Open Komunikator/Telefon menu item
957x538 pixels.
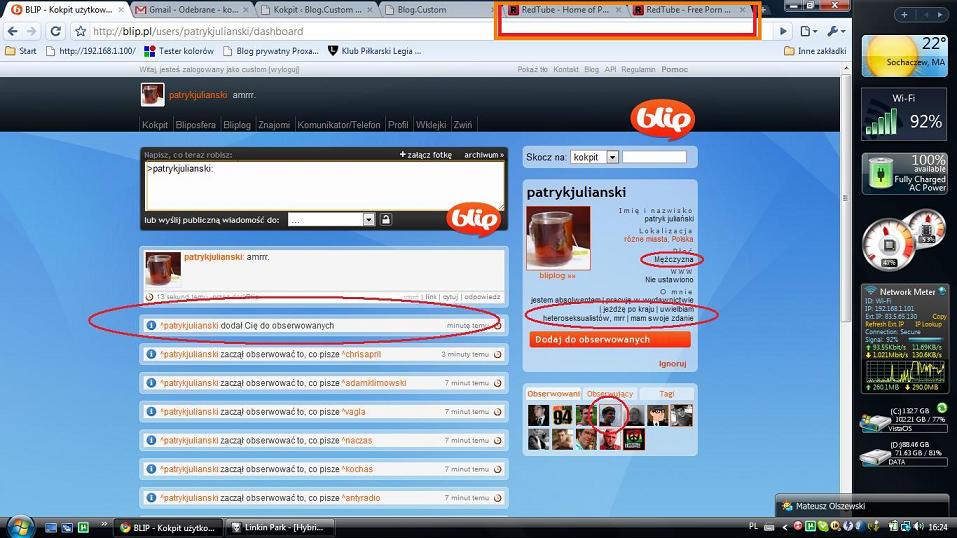339,125
